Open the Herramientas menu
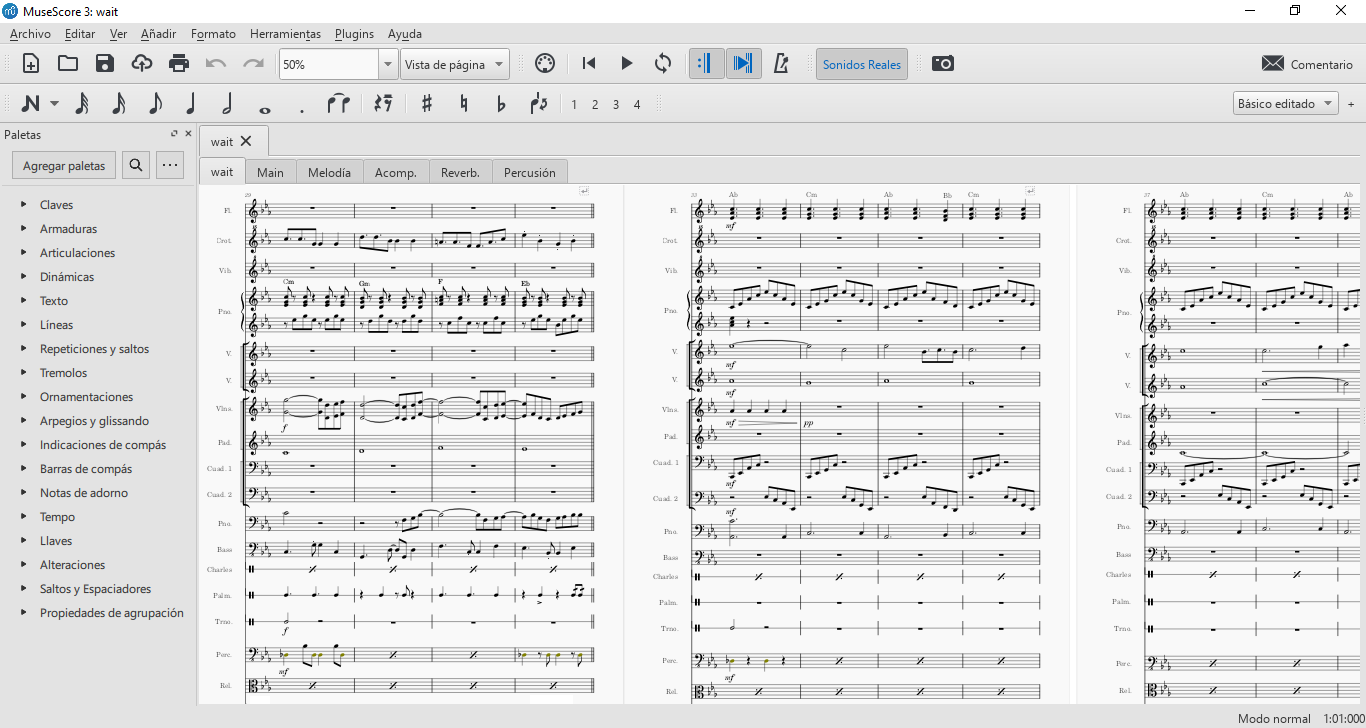 coord(285,33)
